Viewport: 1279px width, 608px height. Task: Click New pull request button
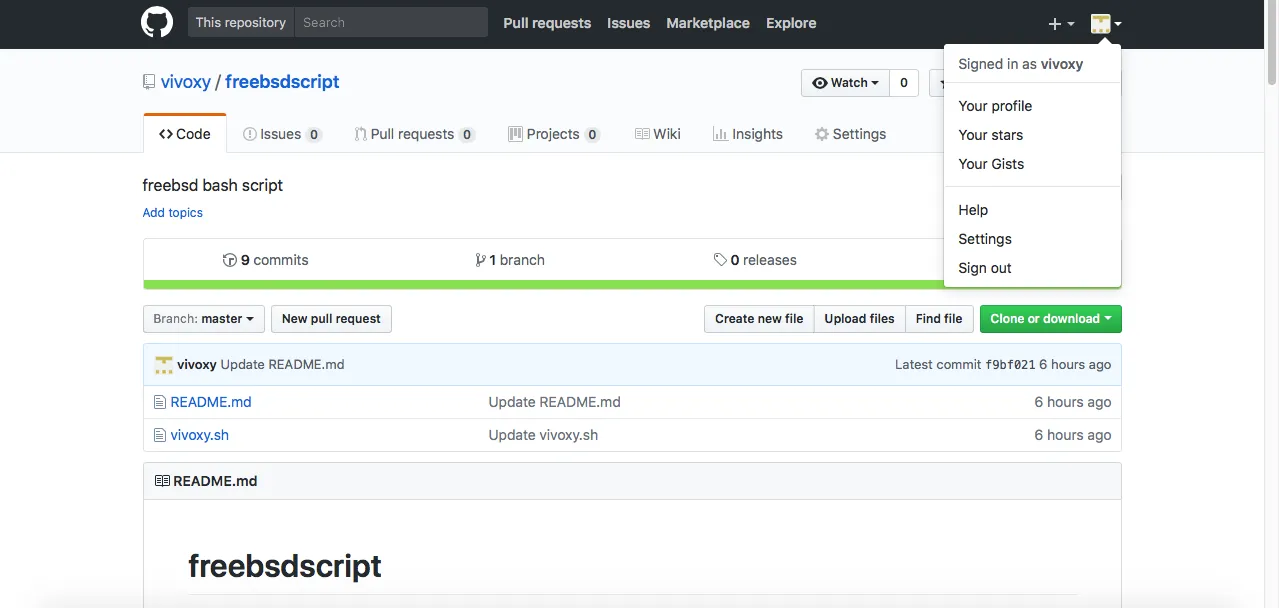pyautogui.click(x=331, y=319)
